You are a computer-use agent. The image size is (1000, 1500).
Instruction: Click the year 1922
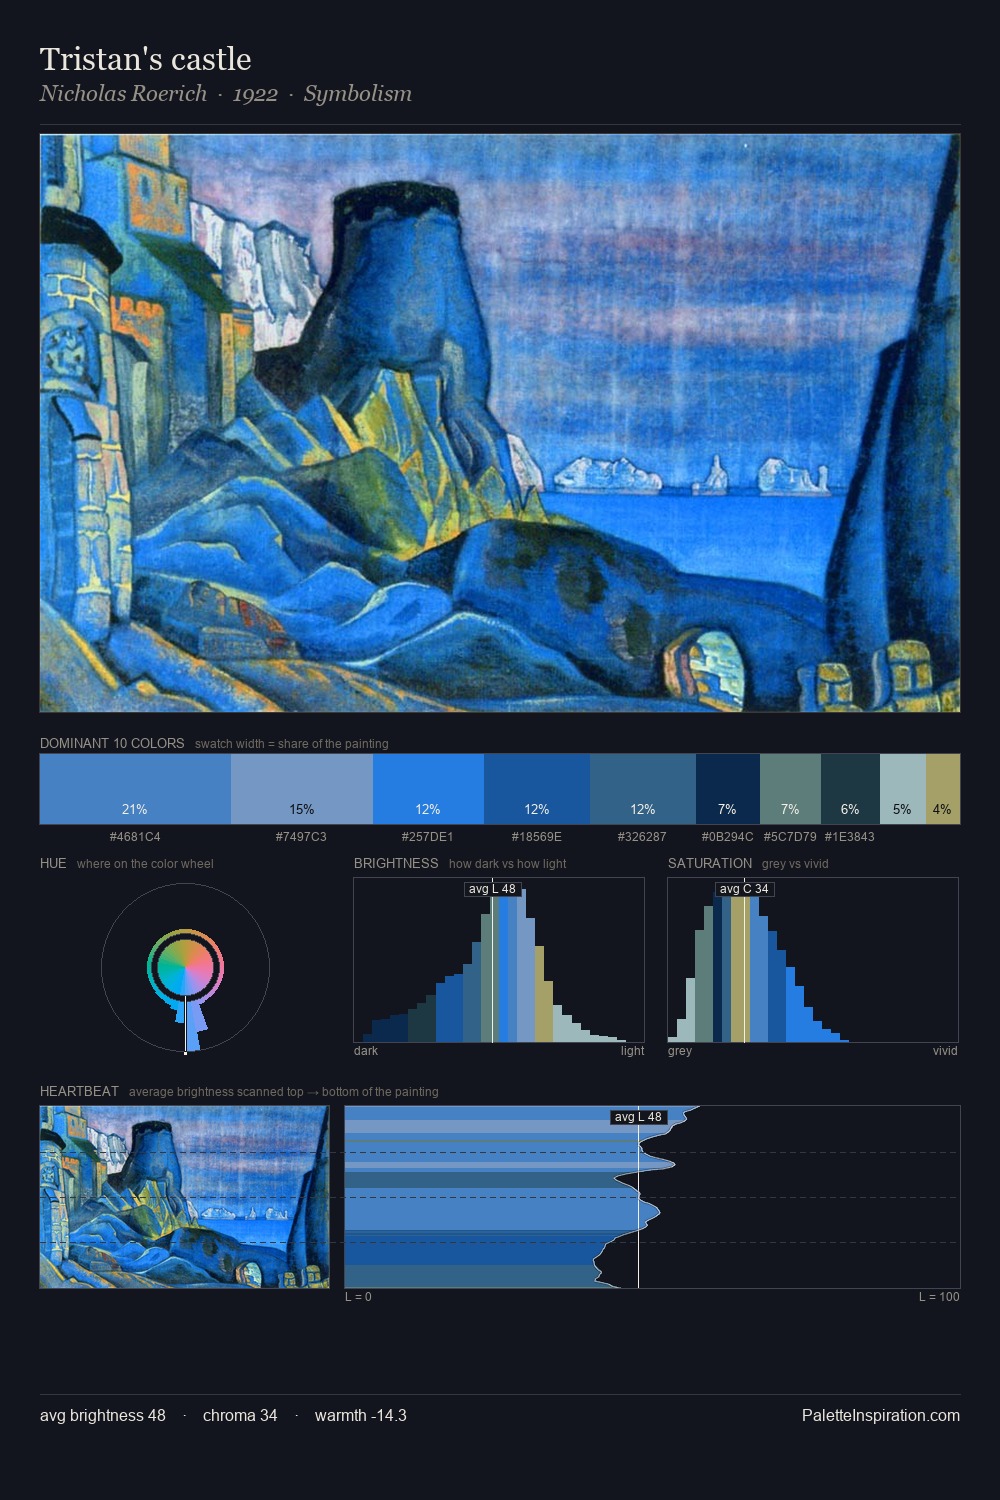coord(255,93)
